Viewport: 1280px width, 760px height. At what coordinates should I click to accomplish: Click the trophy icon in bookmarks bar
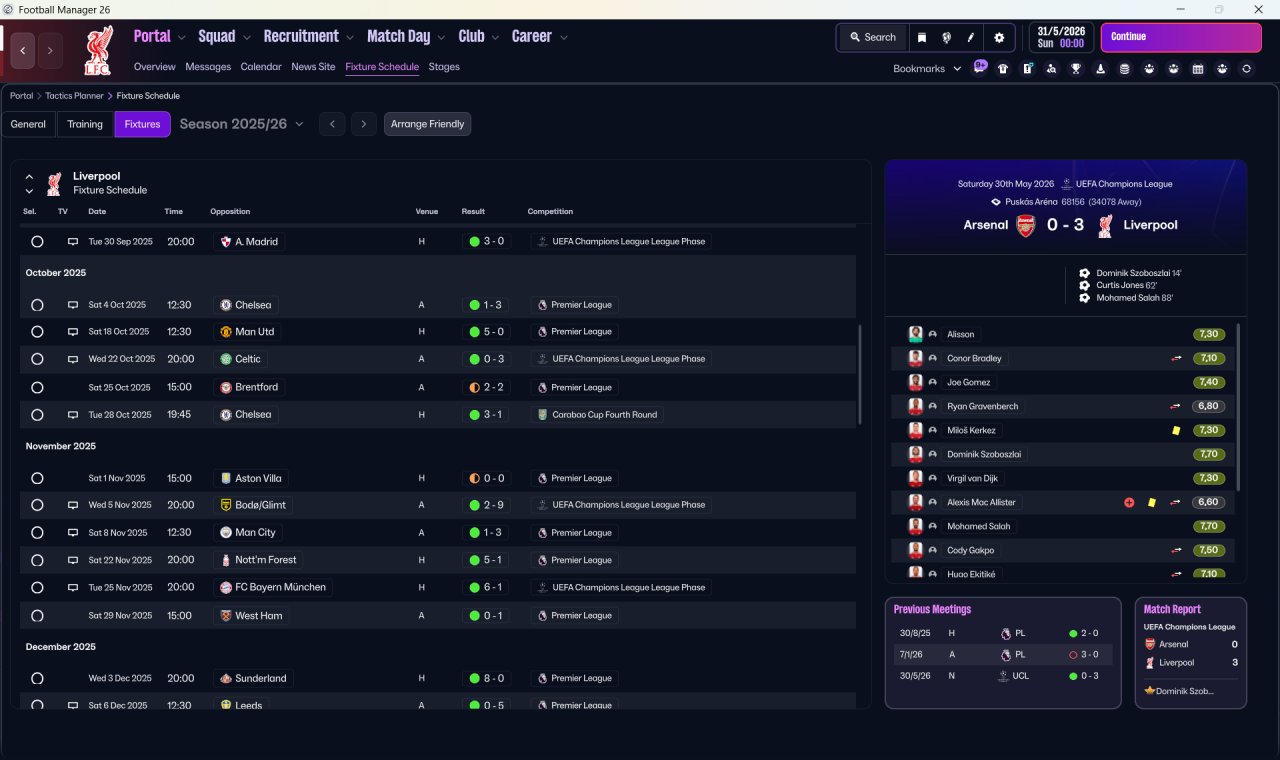pos(1076,69)
